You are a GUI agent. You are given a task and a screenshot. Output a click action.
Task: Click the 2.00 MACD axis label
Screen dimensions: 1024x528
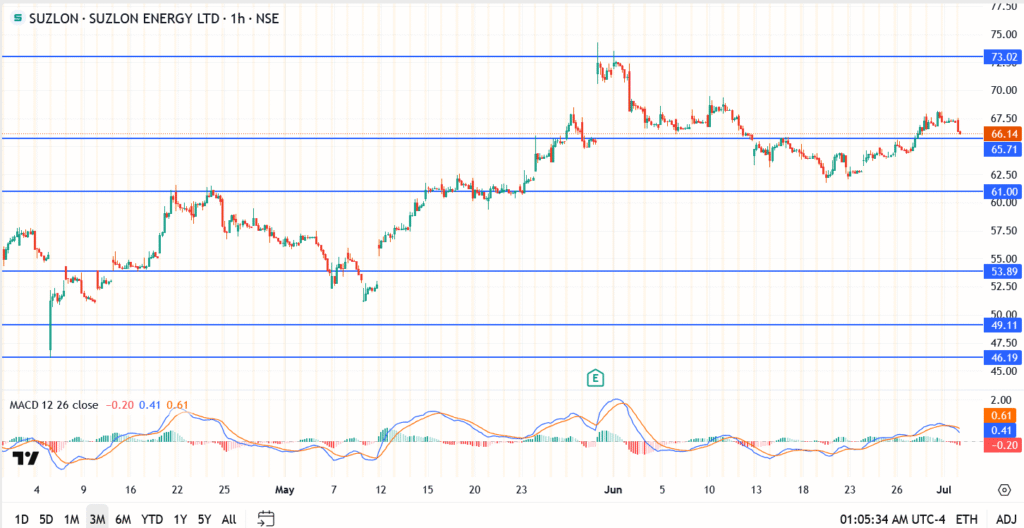pos(1003,400)
